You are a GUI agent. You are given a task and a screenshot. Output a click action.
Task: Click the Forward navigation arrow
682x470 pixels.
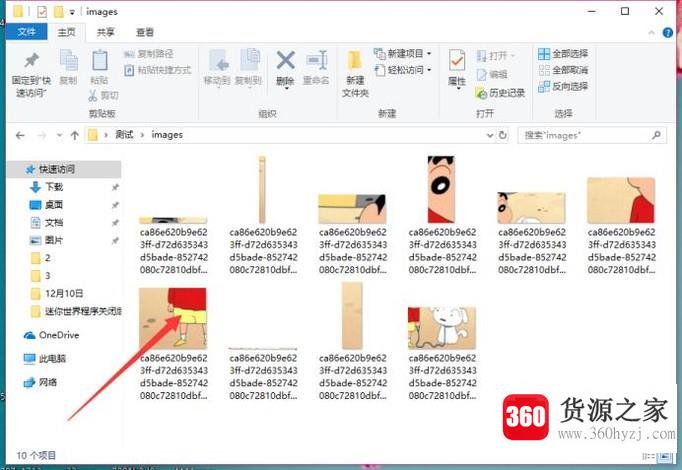(x=42, y=136)
